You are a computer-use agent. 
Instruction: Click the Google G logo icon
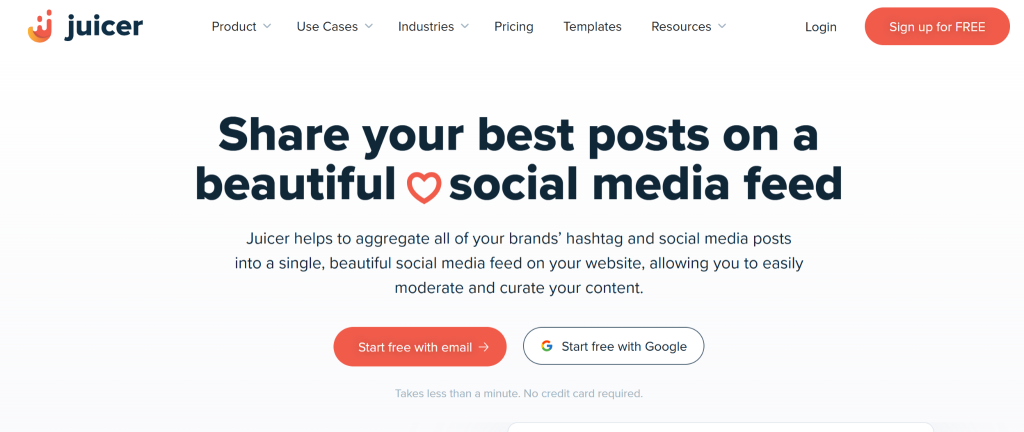547,347
